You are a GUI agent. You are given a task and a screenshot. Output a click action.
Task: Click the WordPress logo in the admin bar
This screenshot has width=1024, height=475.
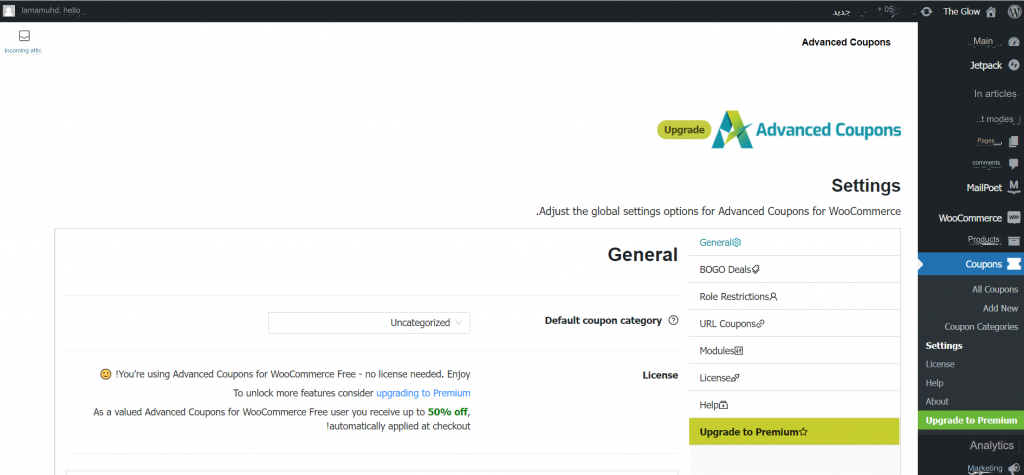1013,11
